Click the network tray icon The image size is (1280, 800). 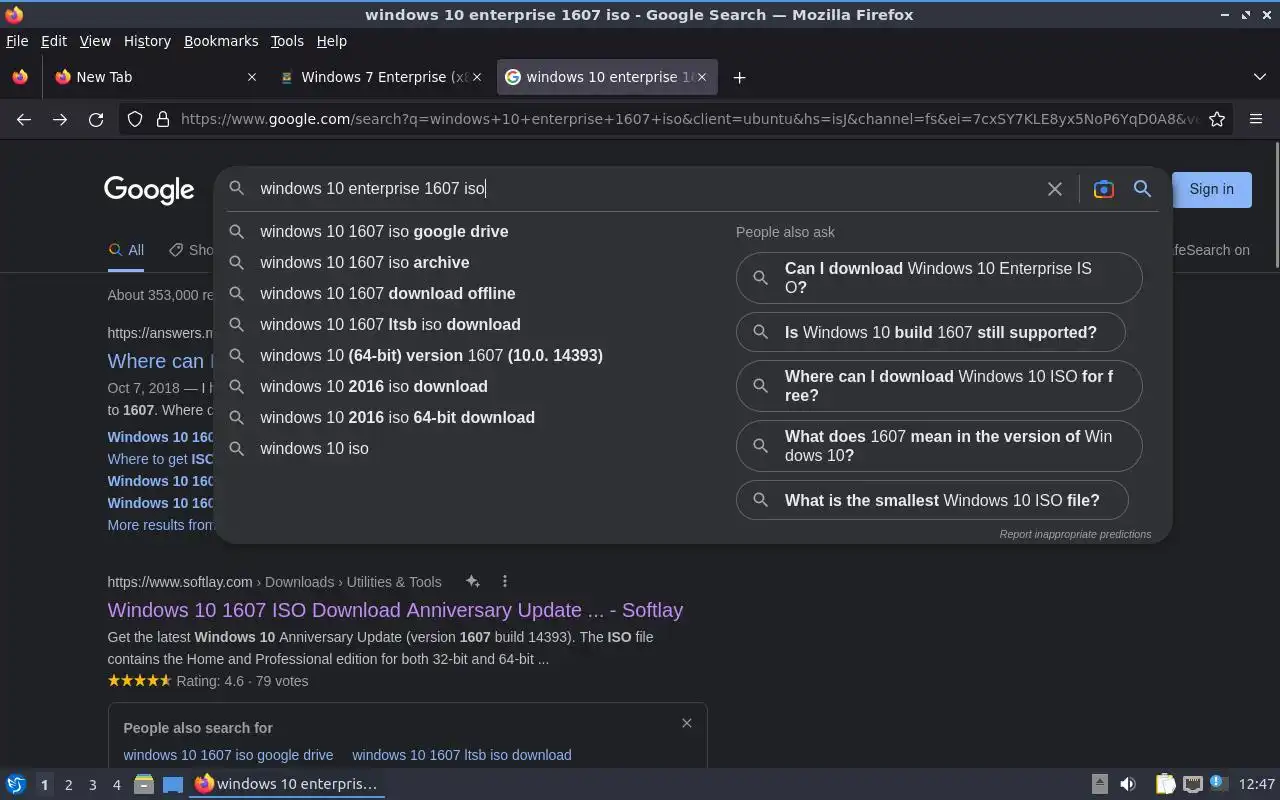(1192, 784)
